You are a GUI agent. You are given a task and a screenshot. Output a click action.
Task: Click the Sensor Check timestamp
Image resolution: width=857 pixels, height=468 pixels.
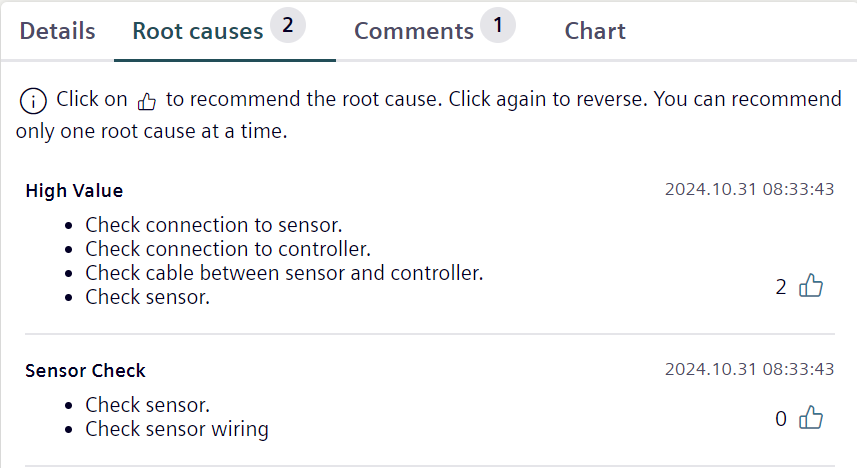tap(749, 369)
